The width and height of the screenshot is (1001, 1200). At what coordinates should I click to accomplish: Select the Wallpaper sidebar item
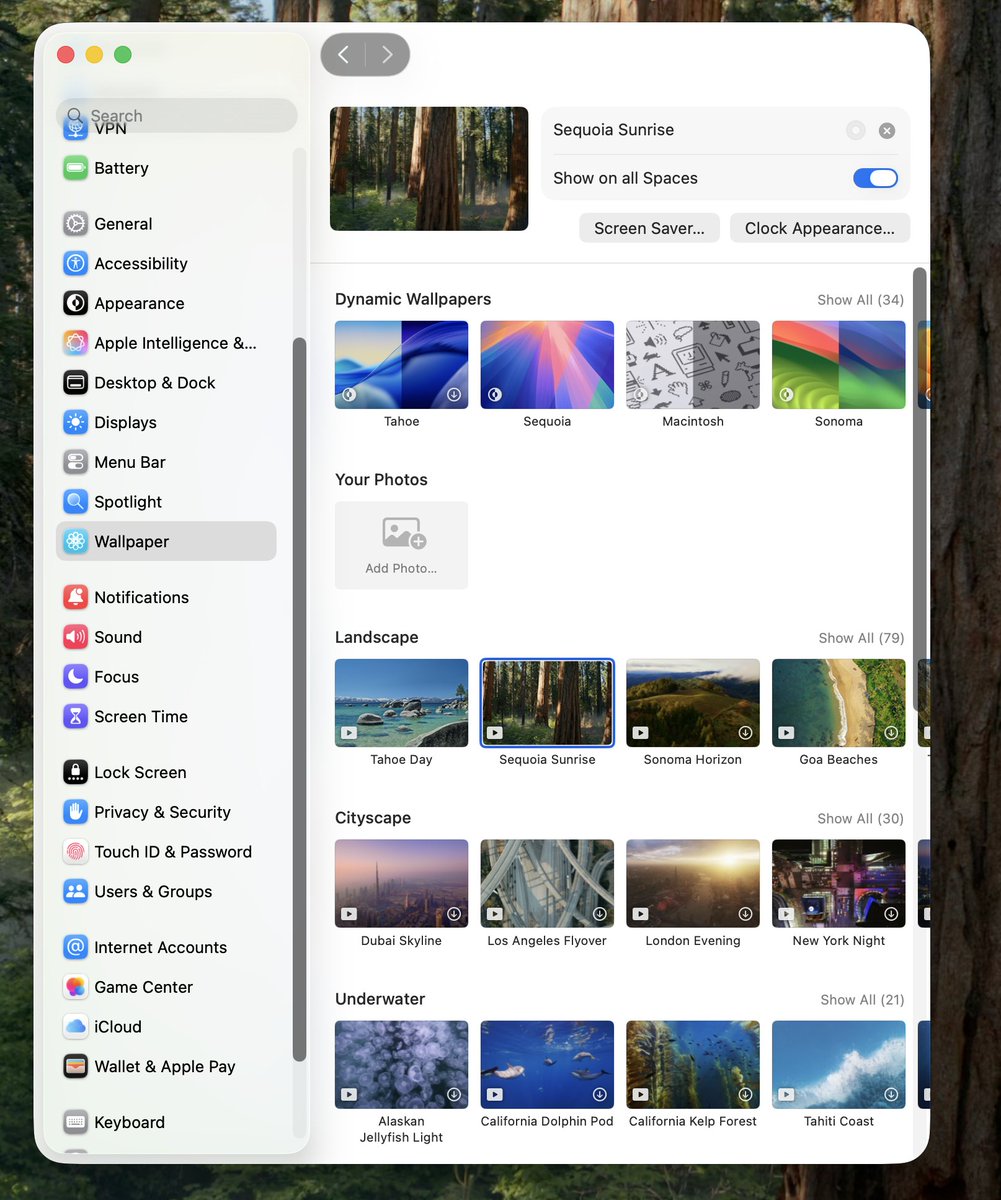(166, 541)
